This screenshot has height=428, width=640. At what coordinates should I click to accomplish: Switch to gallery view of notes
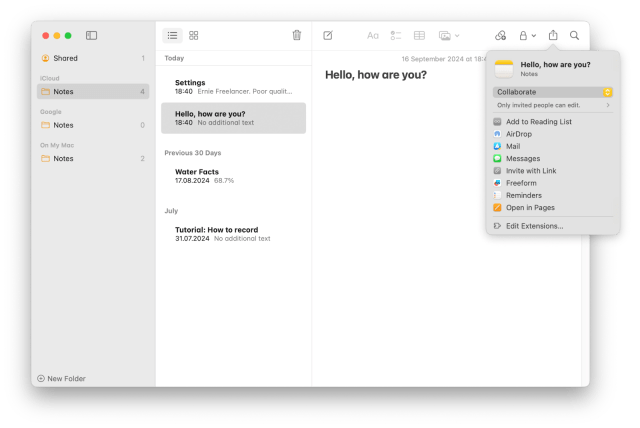pyautogui.click(x=193, y=35)
